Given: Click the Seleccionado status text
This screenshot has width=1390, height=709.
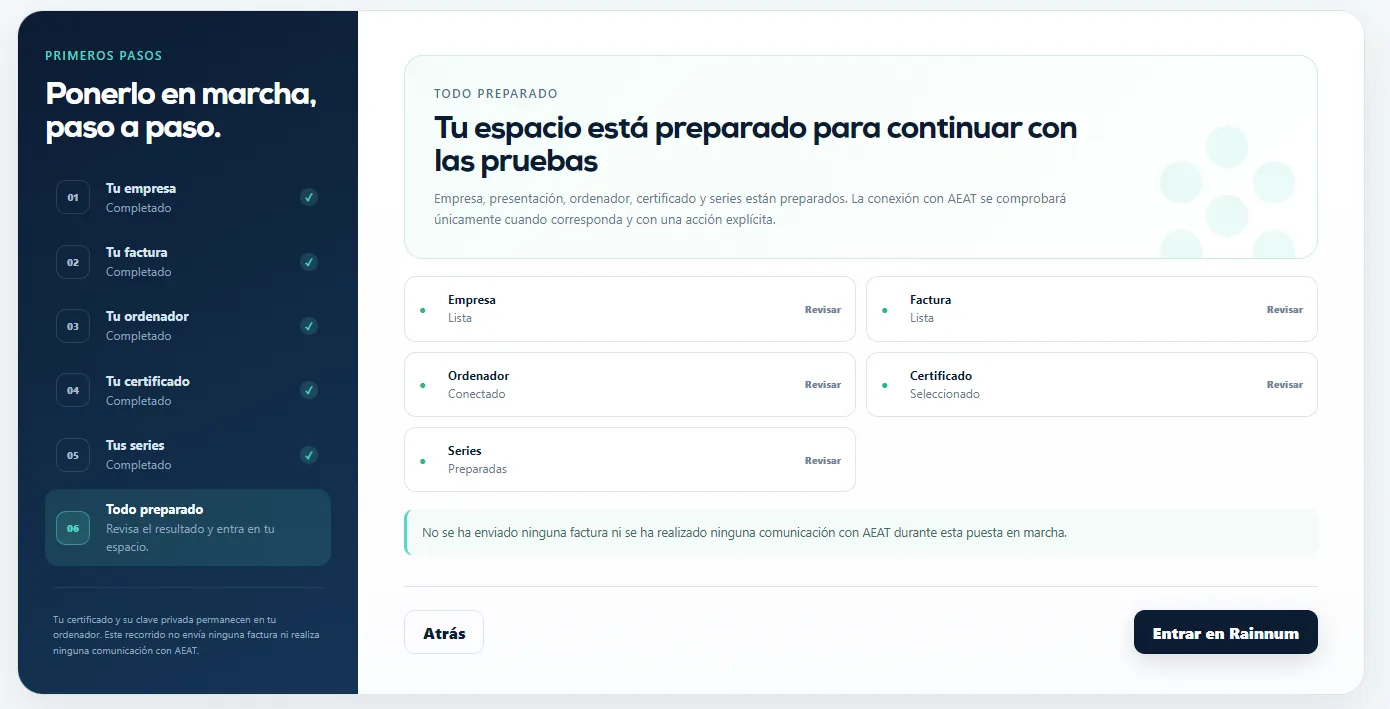Looking at the screenshot, I should click(945, 394).
